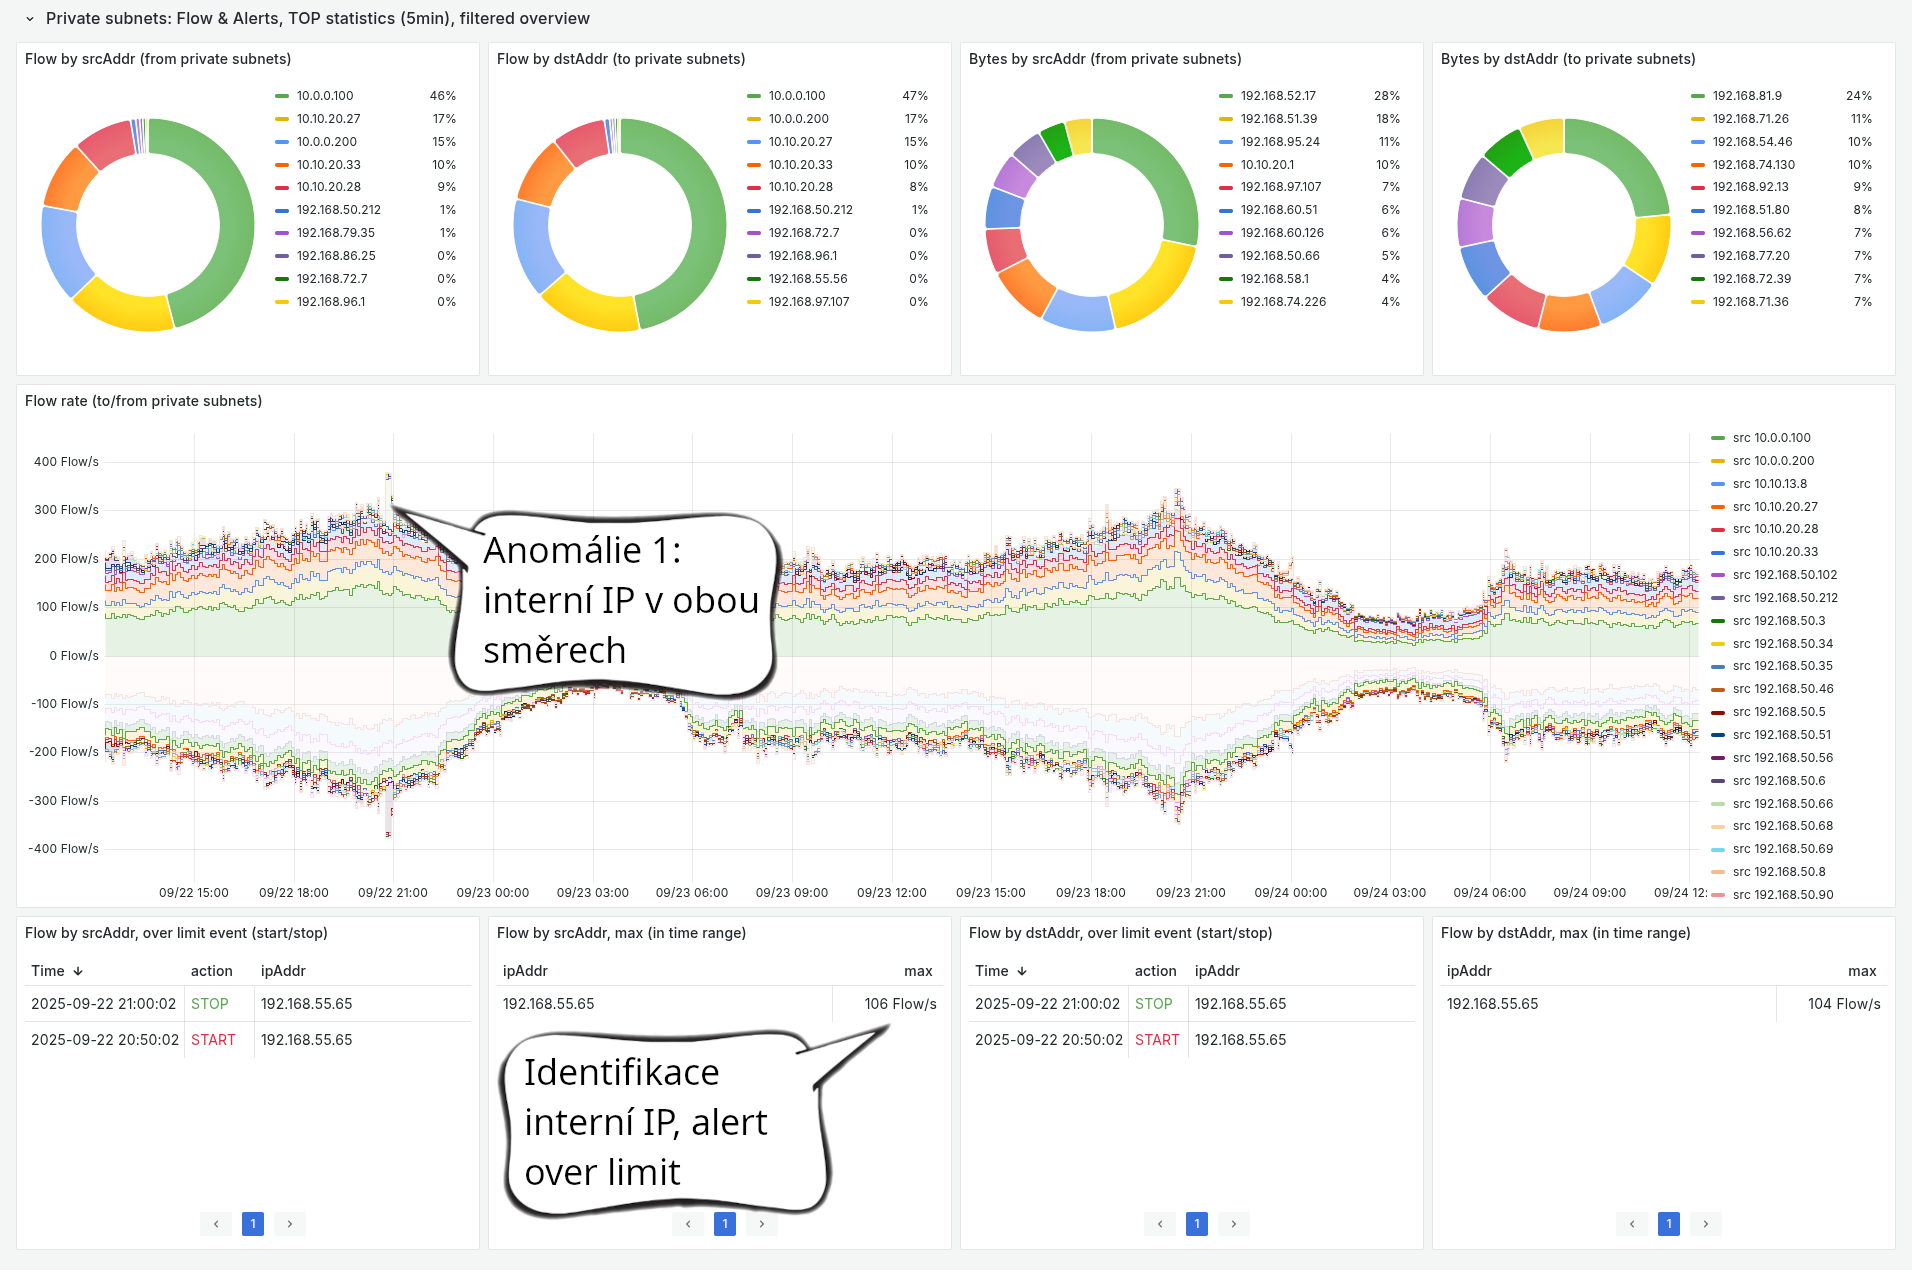The height and width of the screenshot is (1270, 1912).
Task: Hide 192.168.52.17 in Bytes by srcAddr legend
Action: point(1277,95)
